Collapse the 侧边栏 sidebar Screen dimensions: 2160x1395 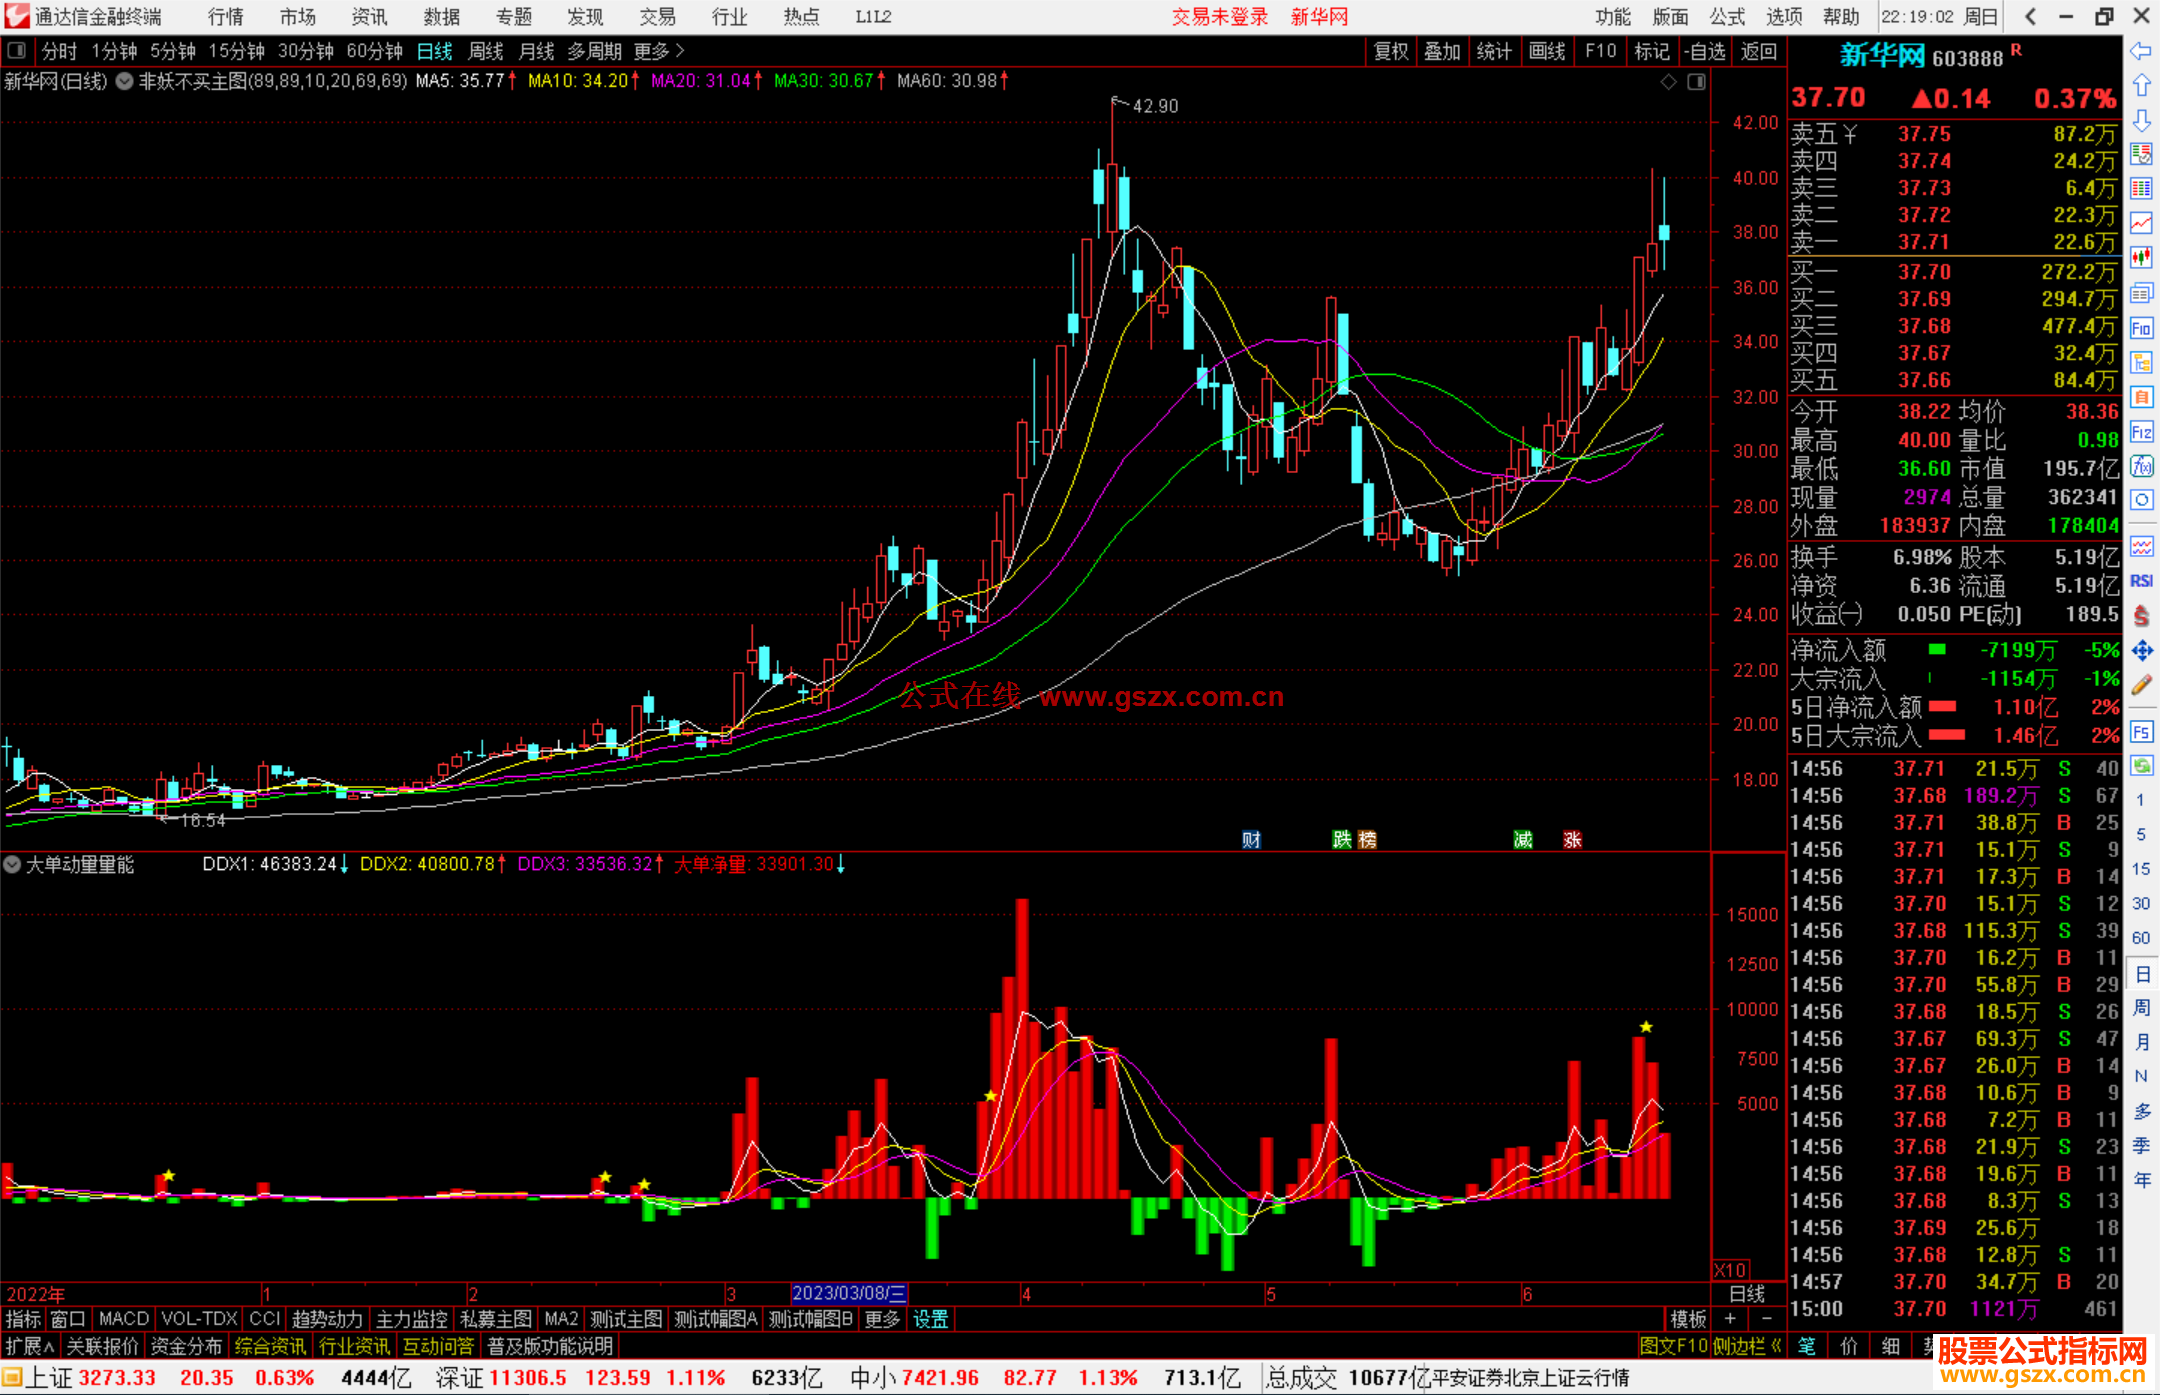[1747, 1346]
